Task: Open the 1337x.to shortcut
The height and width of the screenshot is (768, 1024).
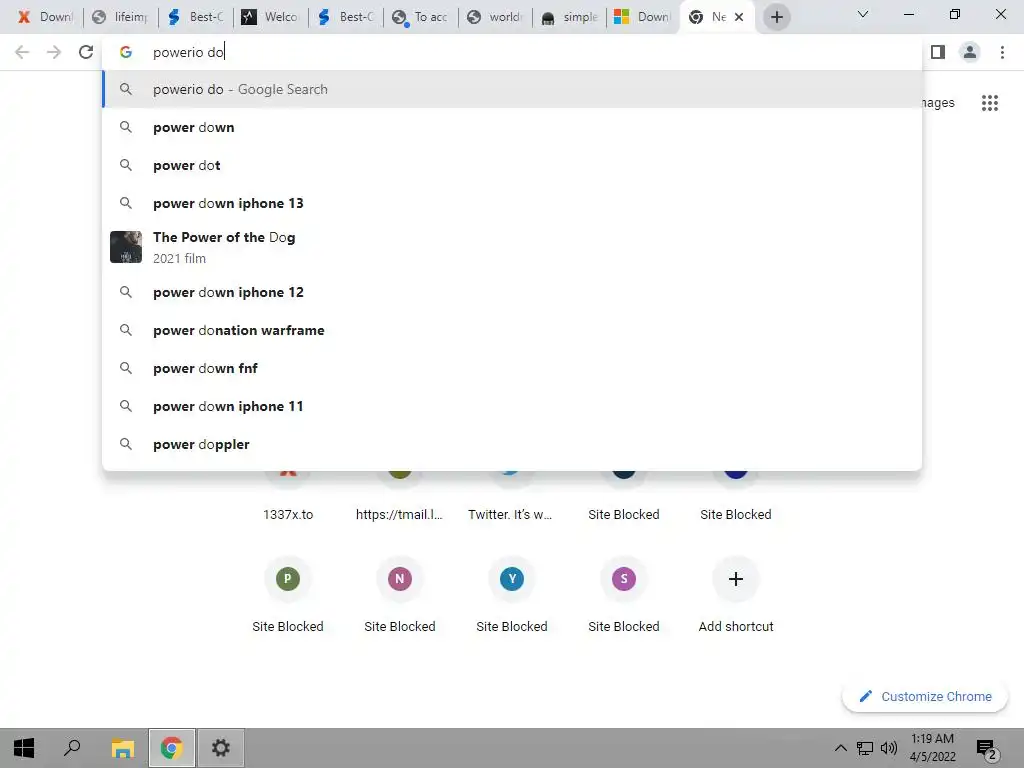Action: point(288,514)
